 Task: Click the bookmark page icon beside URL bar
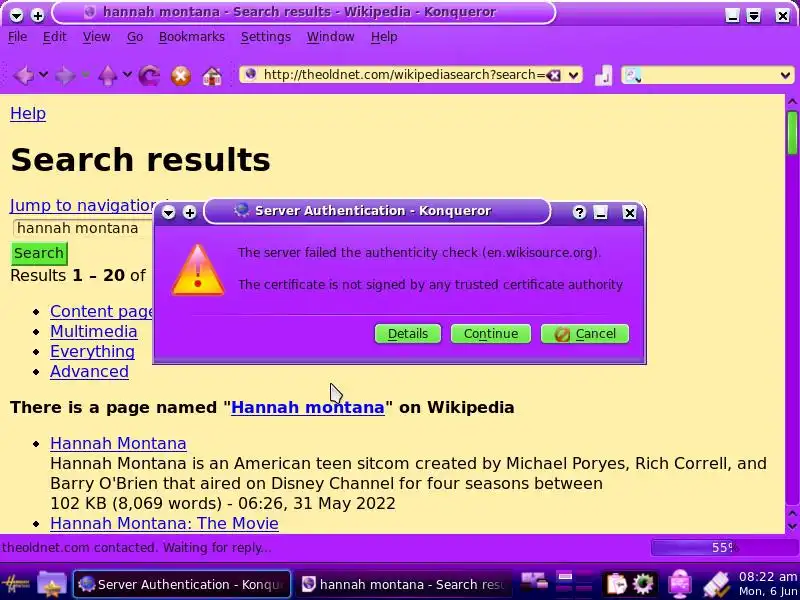coord(603,76)
